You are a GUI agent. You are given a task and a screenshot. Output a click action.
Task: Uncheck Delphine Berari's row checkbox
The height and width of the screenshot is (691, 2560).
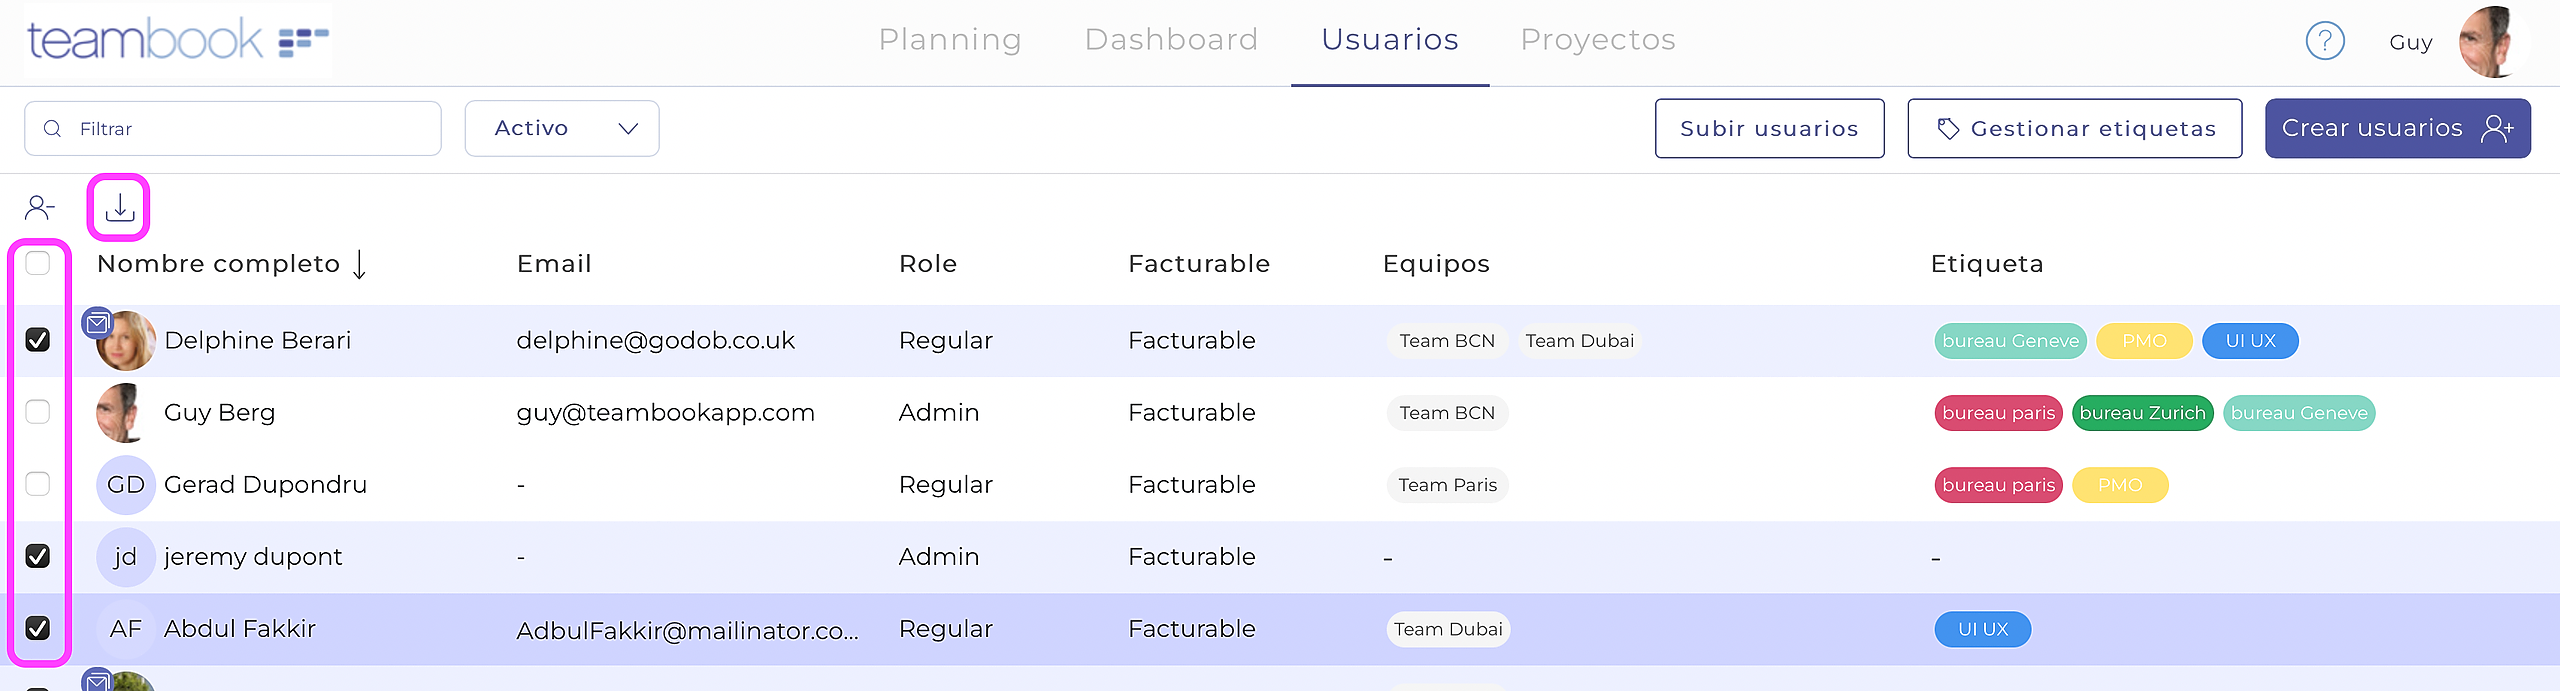click(x=38, y=340)
